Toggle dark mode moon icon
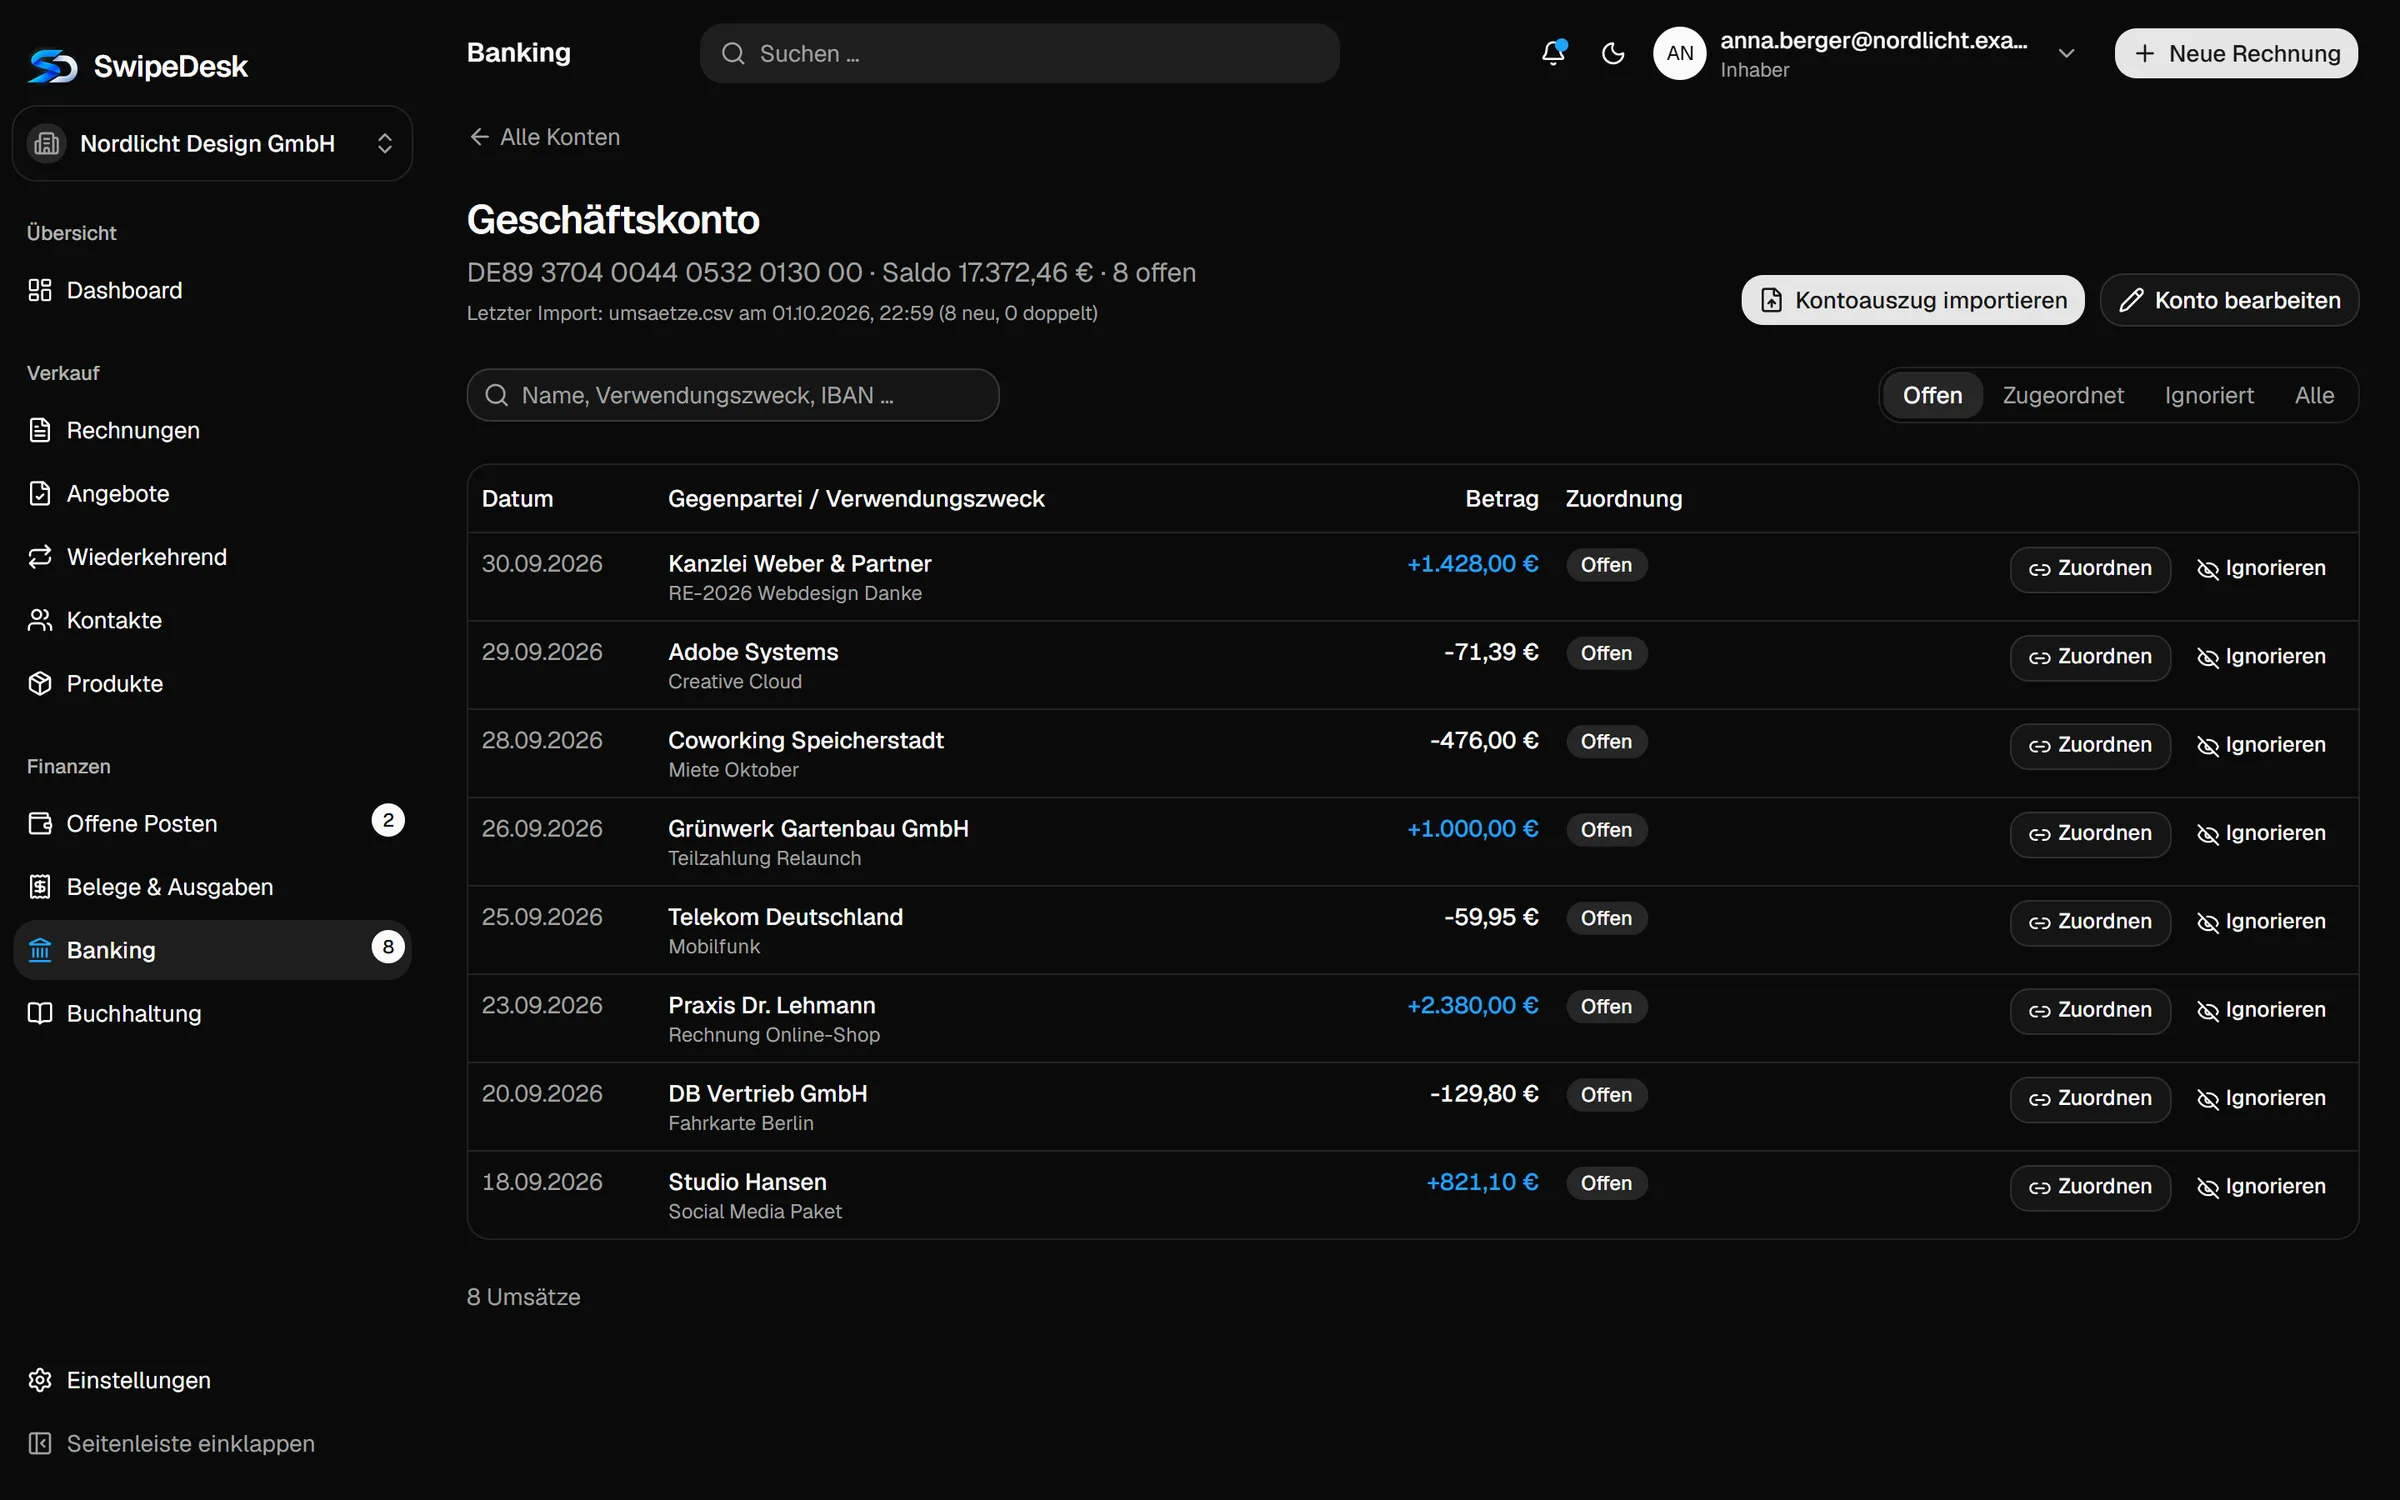This screenshot has width=2400, height=1500. (x=1613, y=53)
